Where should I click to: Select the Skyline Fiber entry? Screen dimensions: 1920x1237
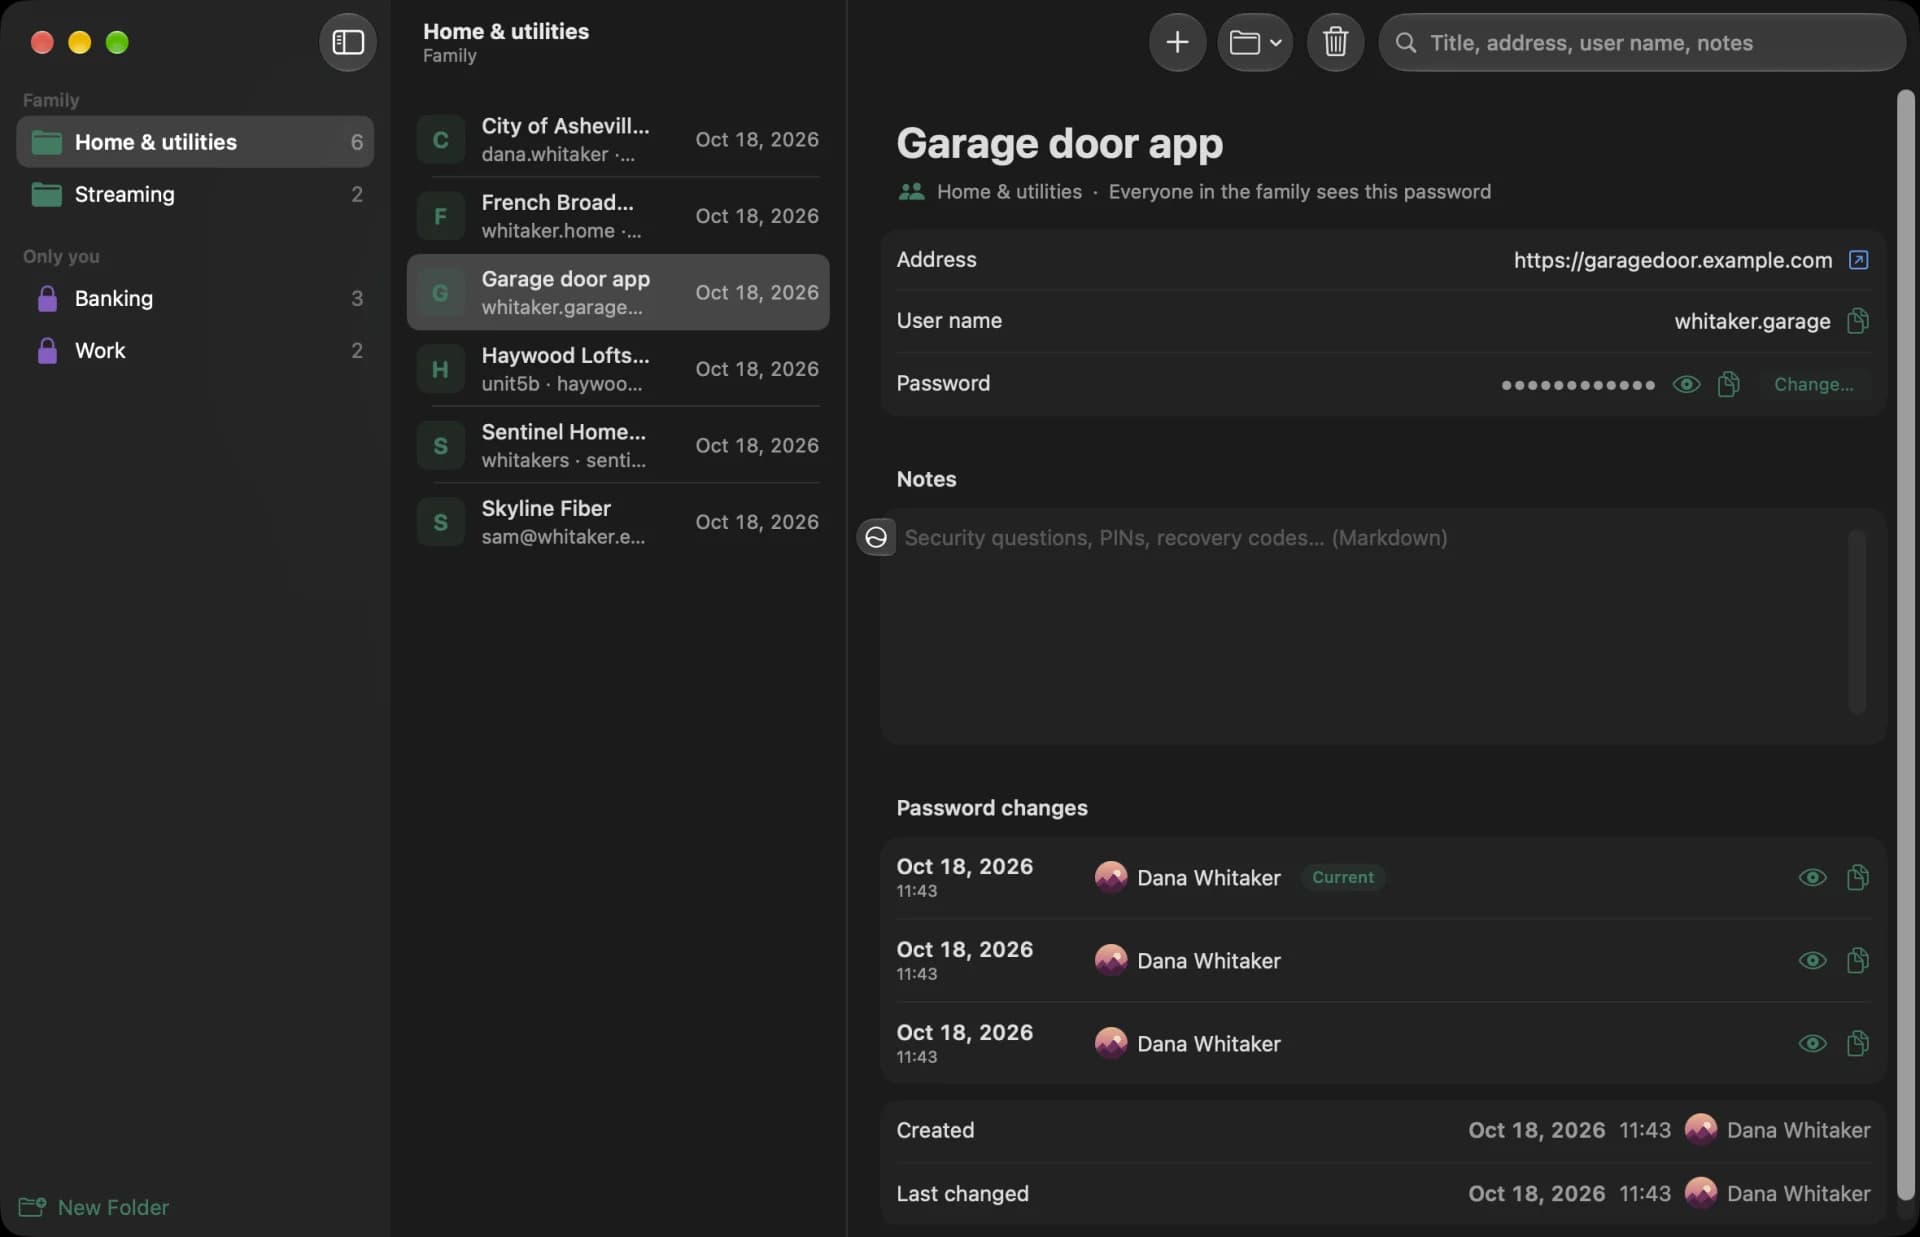tap(618, 522)
